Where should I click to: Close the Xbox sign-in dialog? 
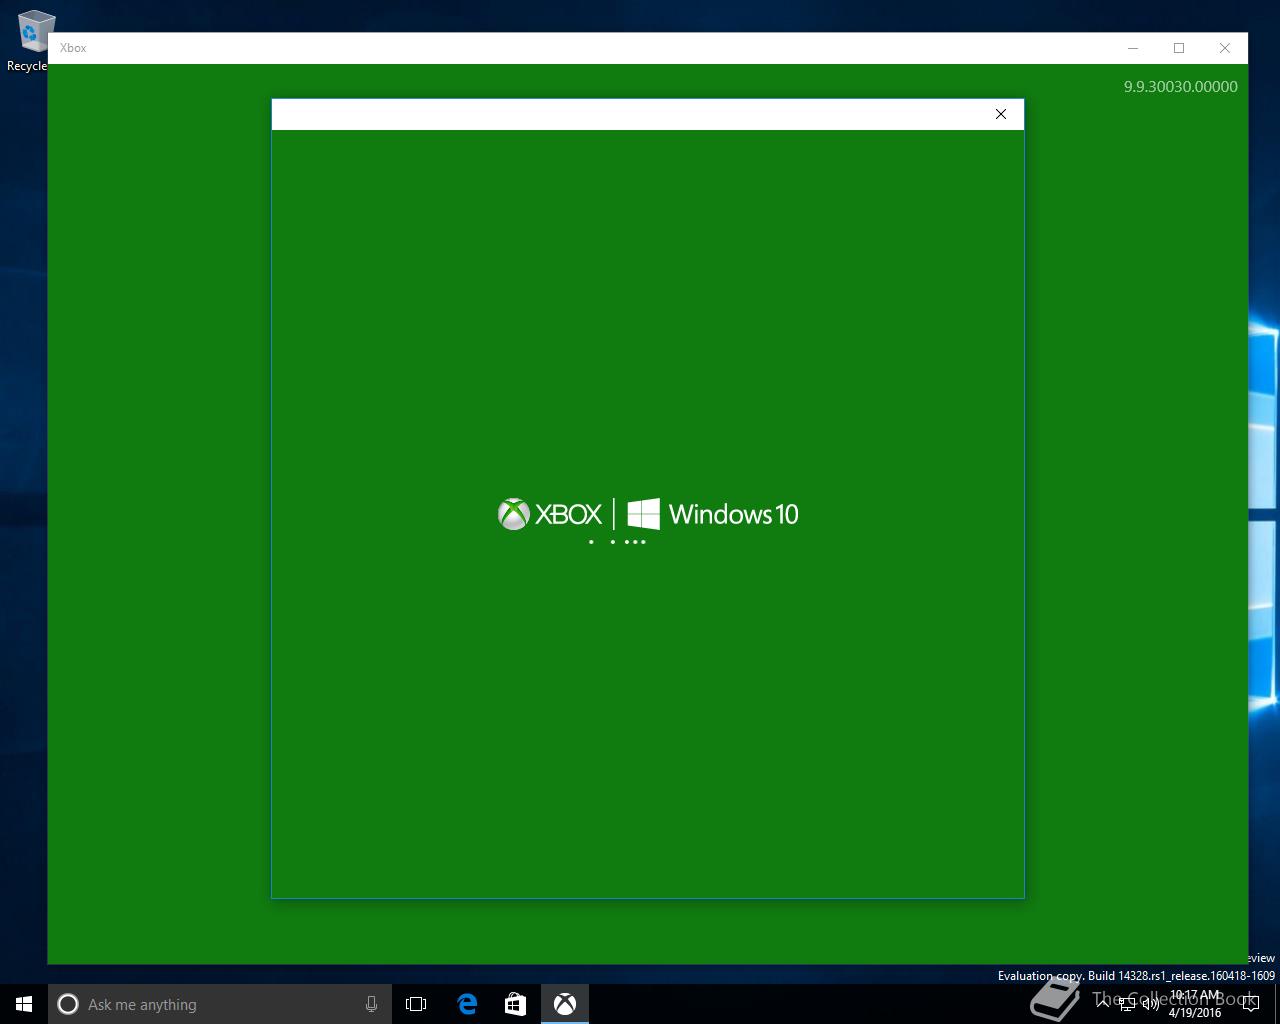coord(1000,114)
